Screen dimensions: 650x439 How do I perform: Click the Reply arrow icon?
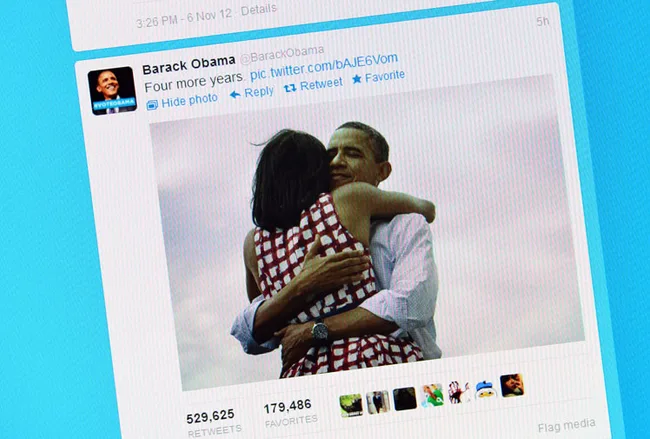click(x=235, y=95)
